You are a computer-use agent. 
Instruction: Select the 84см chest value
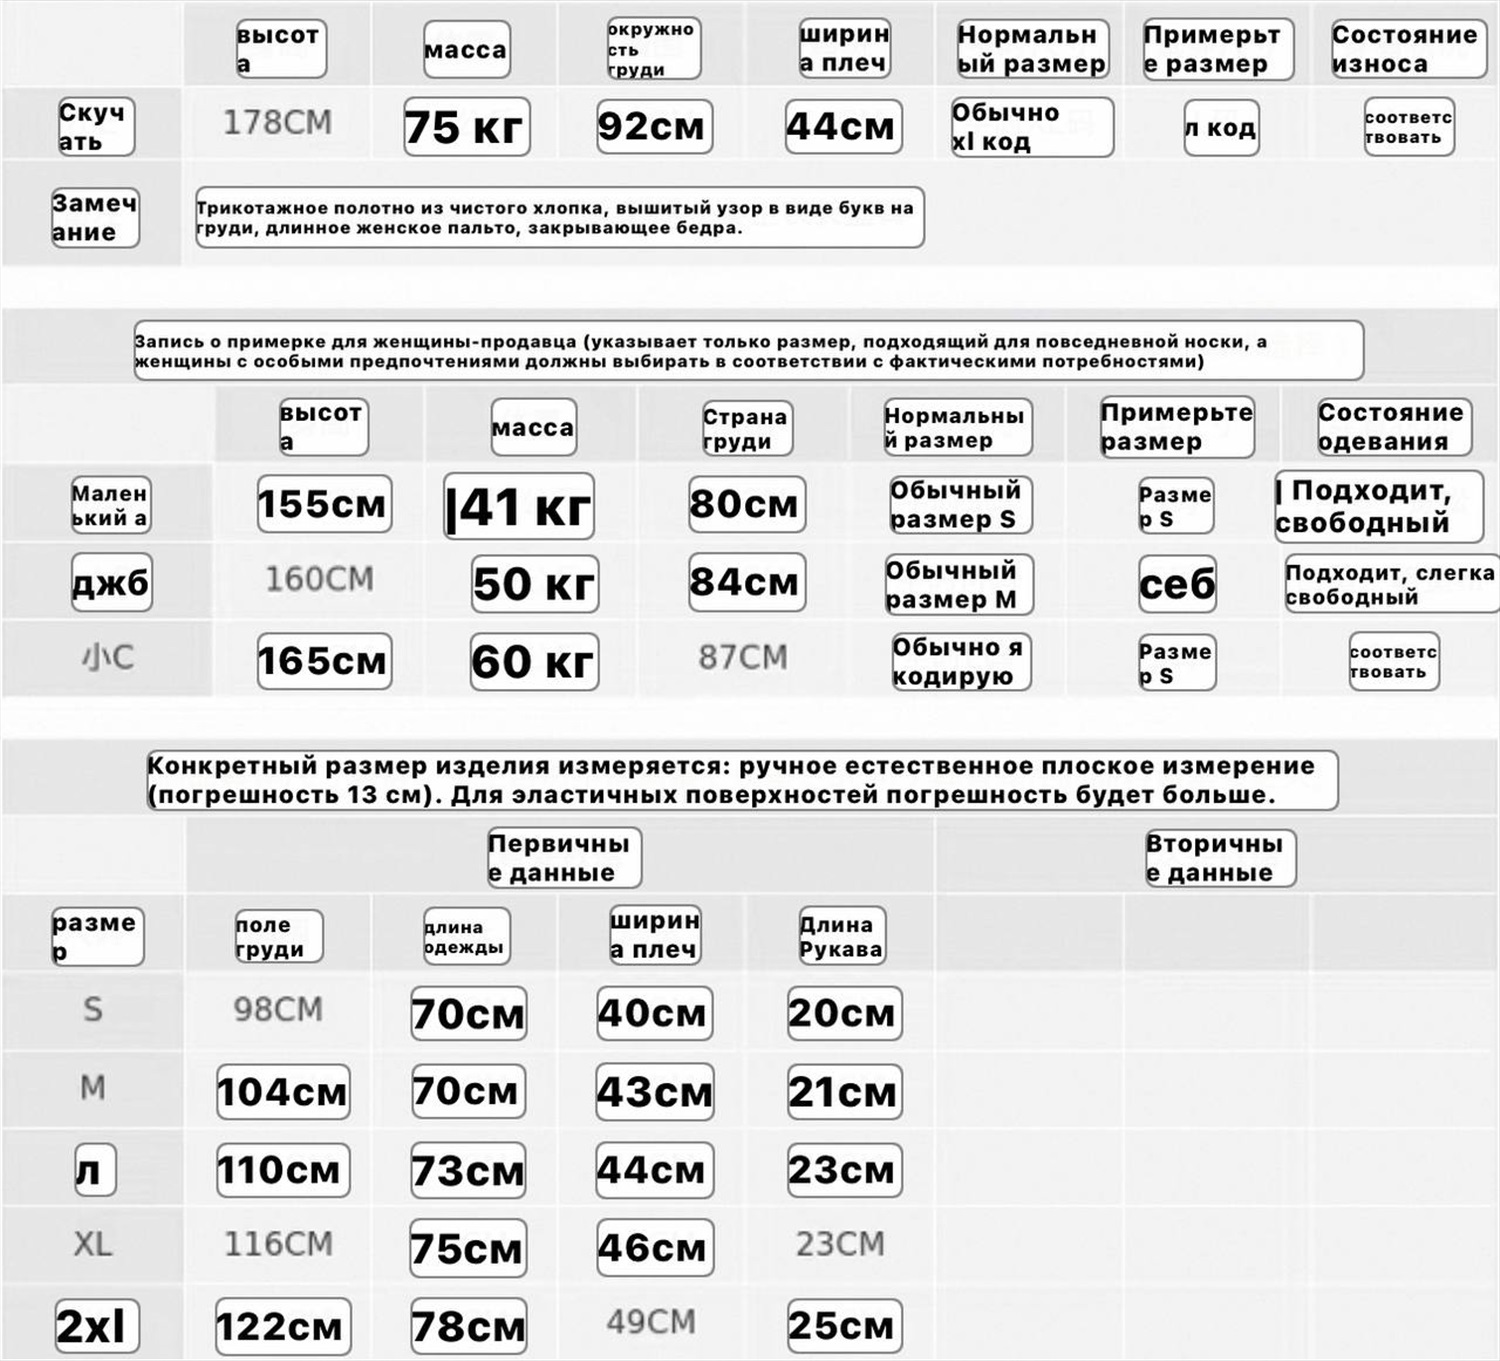(747, 582)
